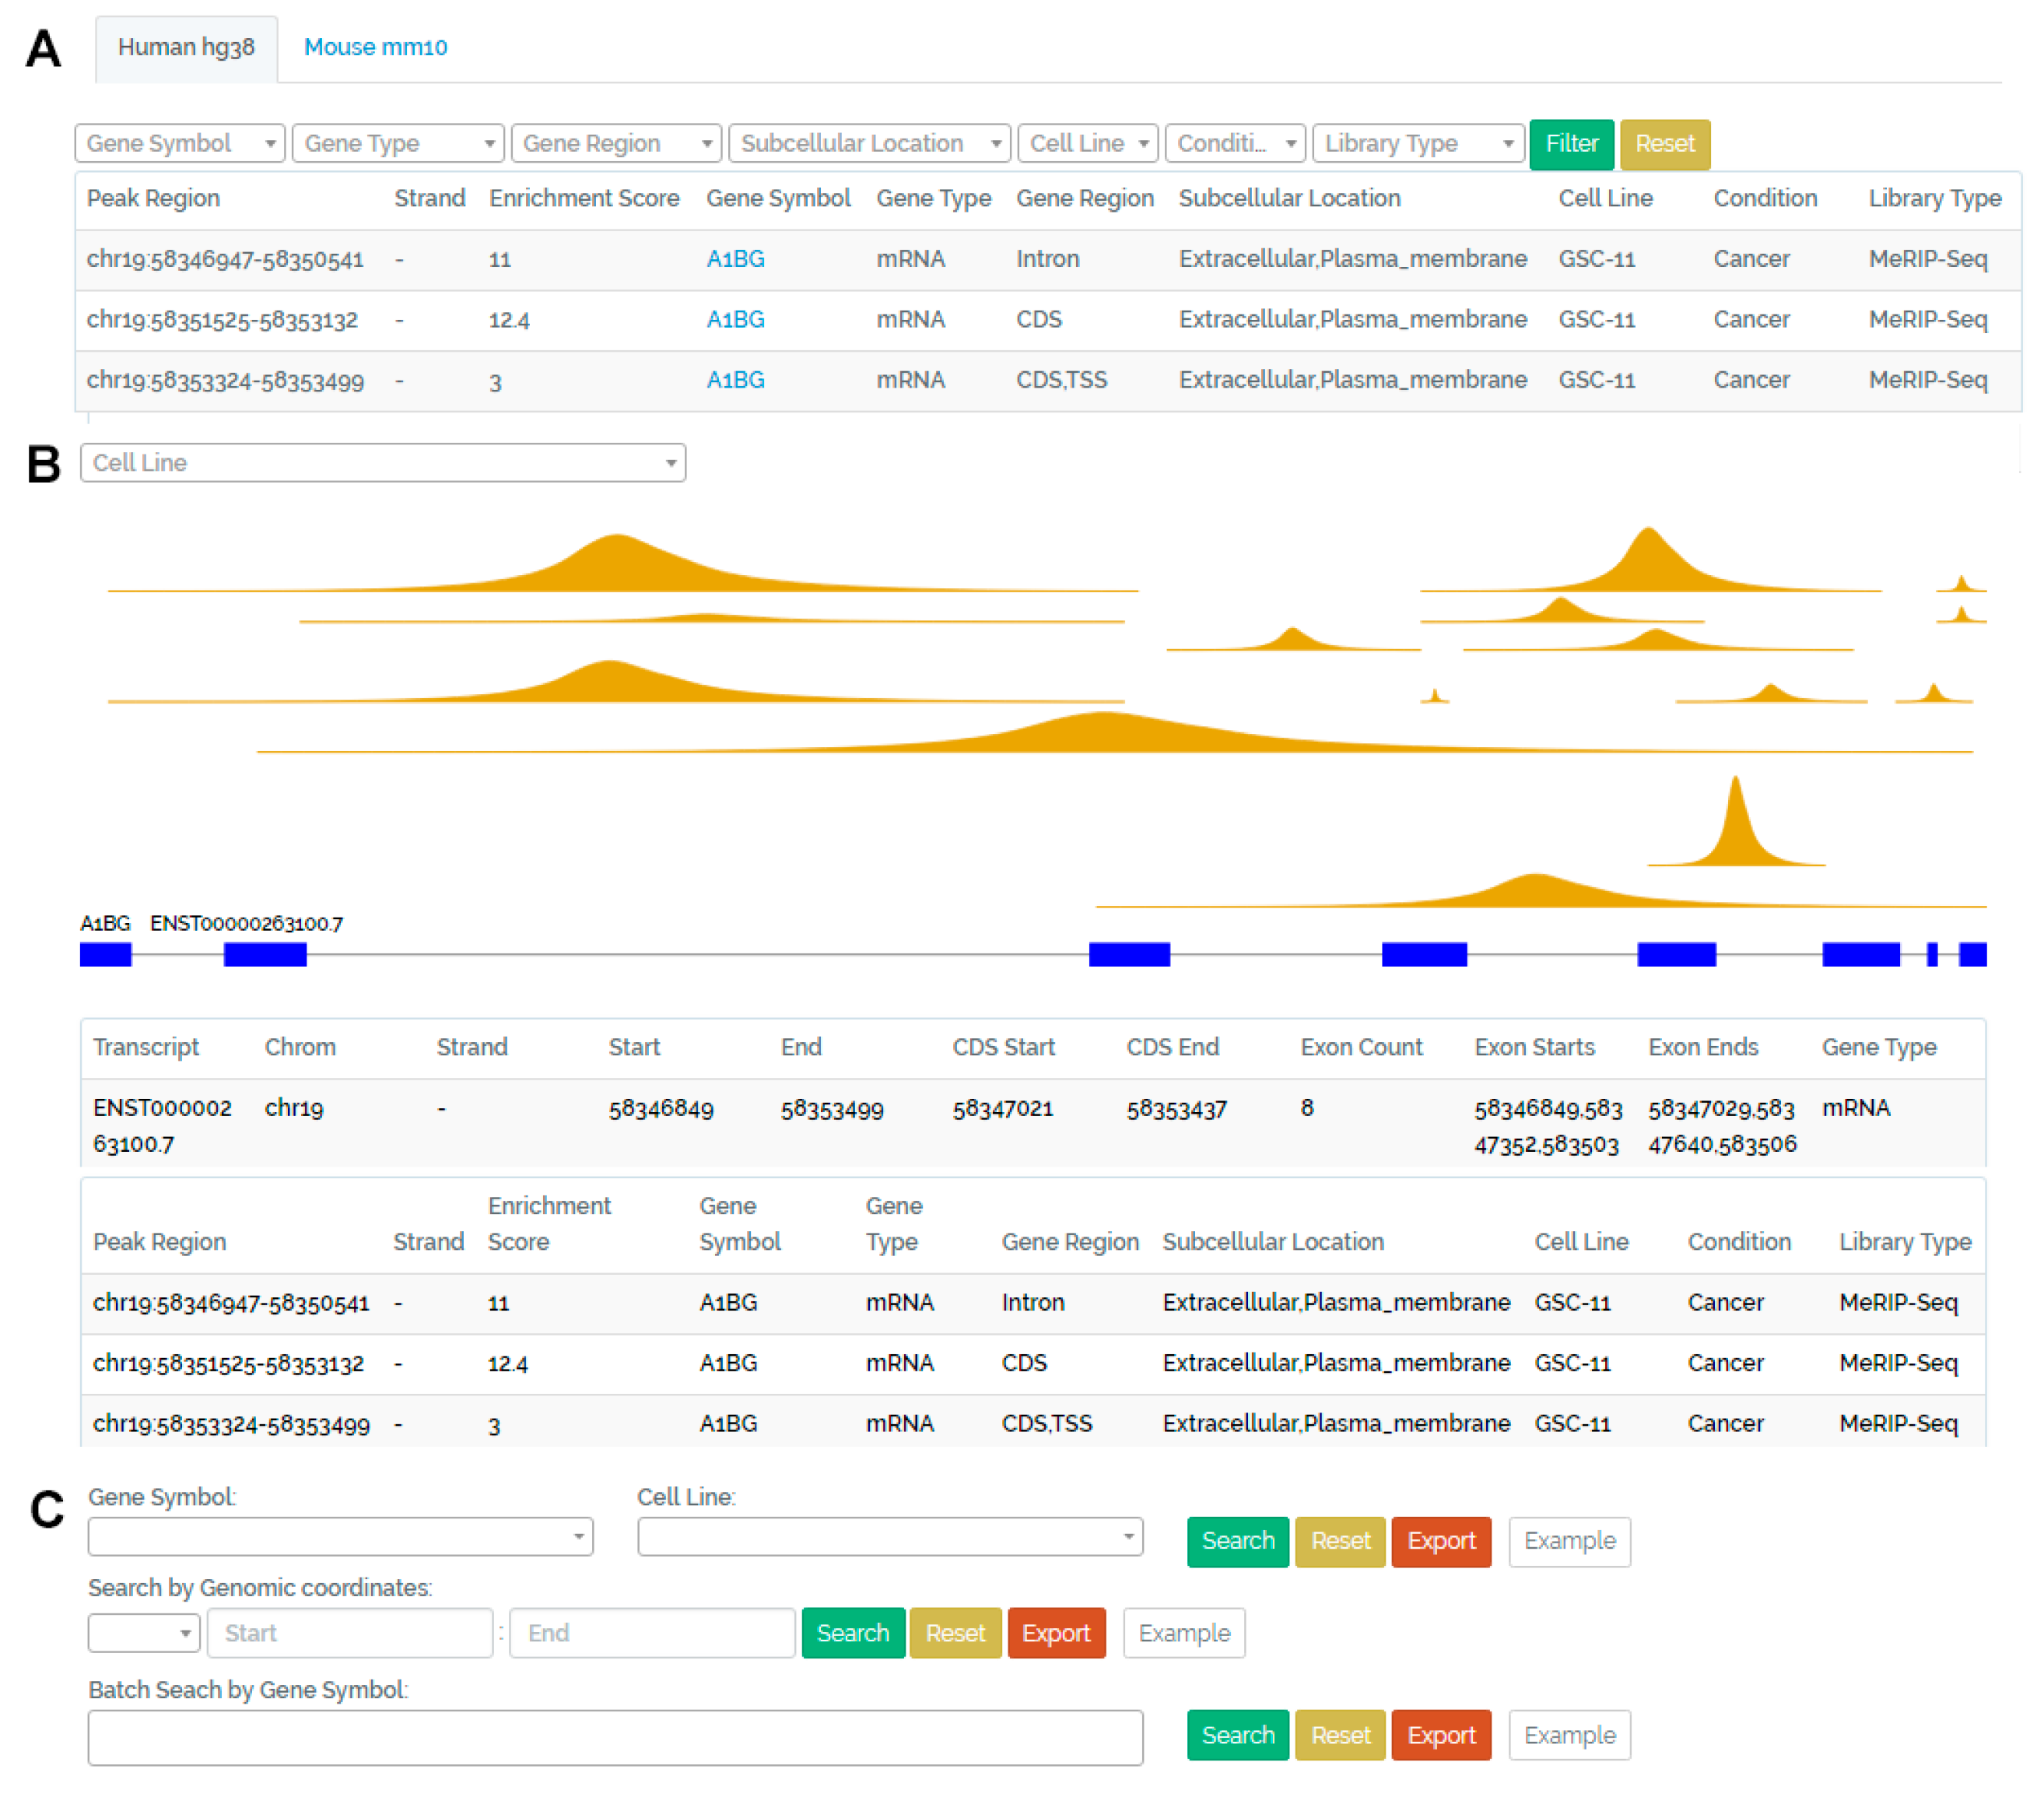Screen dimensions: 2044x1797
Task: Expand the Cell Line dropdown above the peak tracks
Action: (383, 463)
